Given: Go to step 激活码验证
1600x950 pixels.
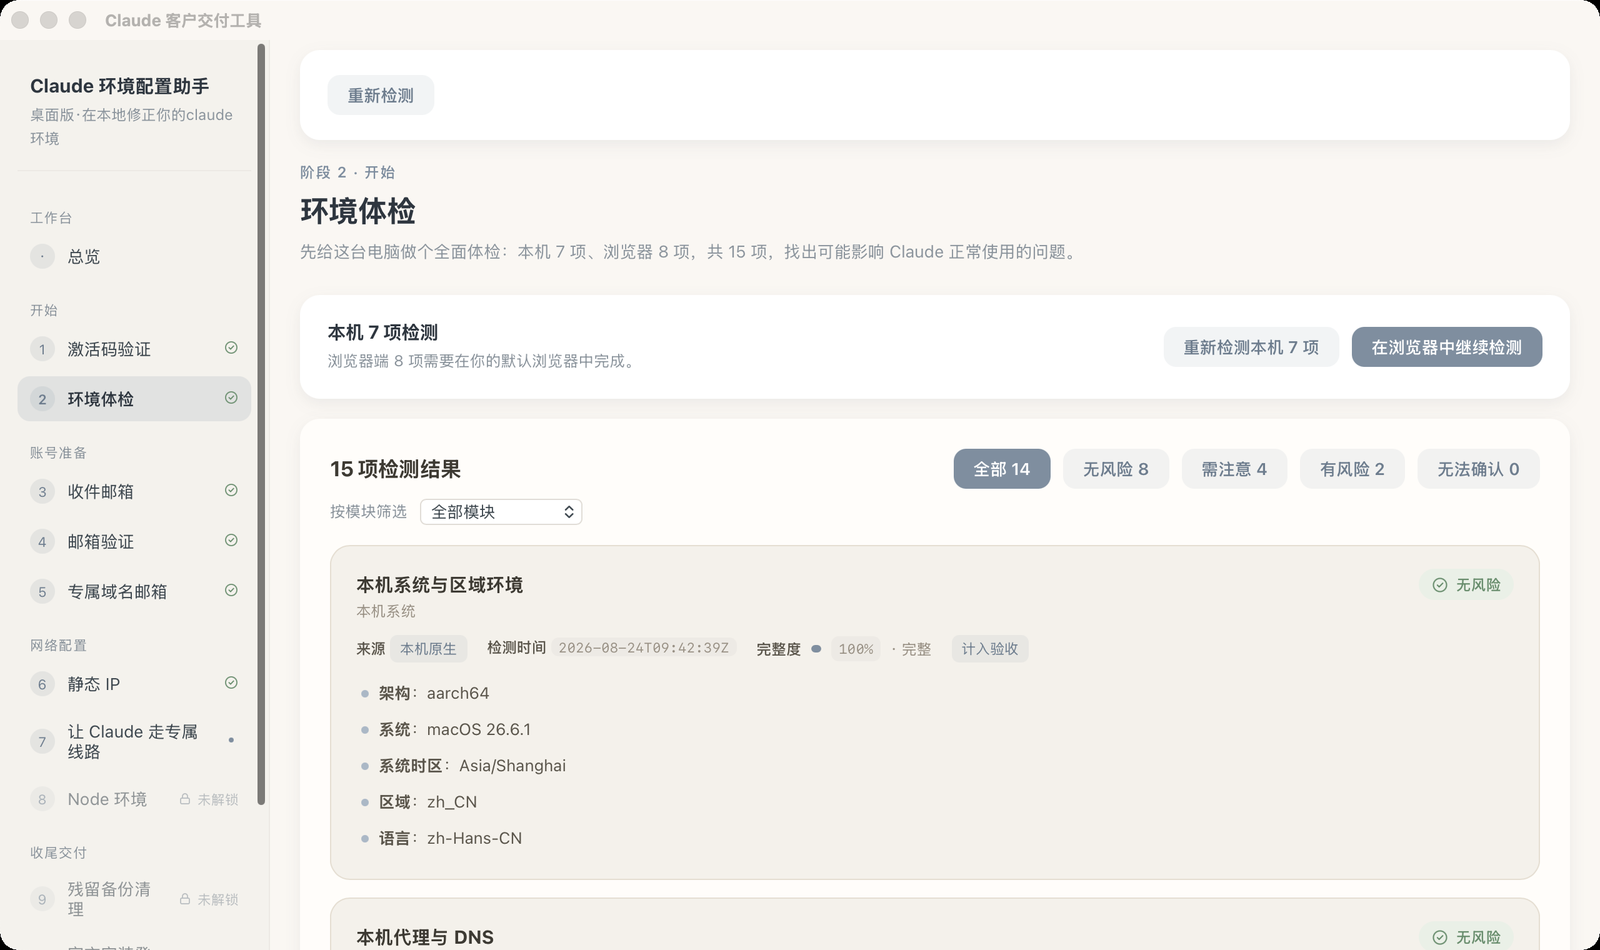Looking at the screenshot, I should [x=134, y=349].
